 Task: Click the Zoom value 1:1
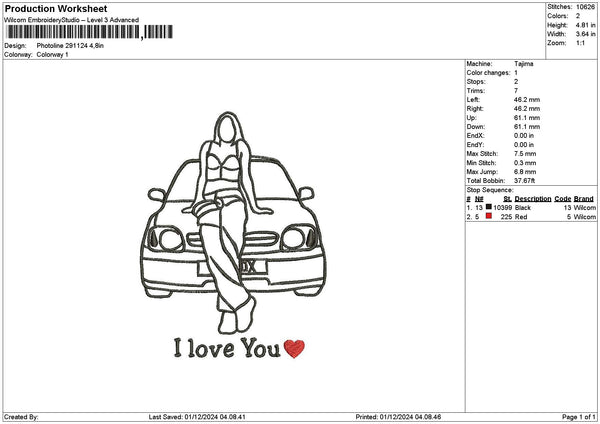point(580,43)
